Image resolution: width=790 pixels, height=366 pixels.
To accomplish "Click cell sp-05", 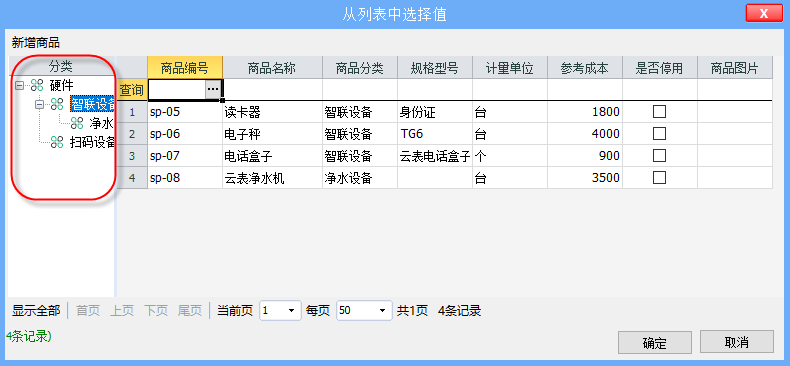I will (x=185, y=112).
